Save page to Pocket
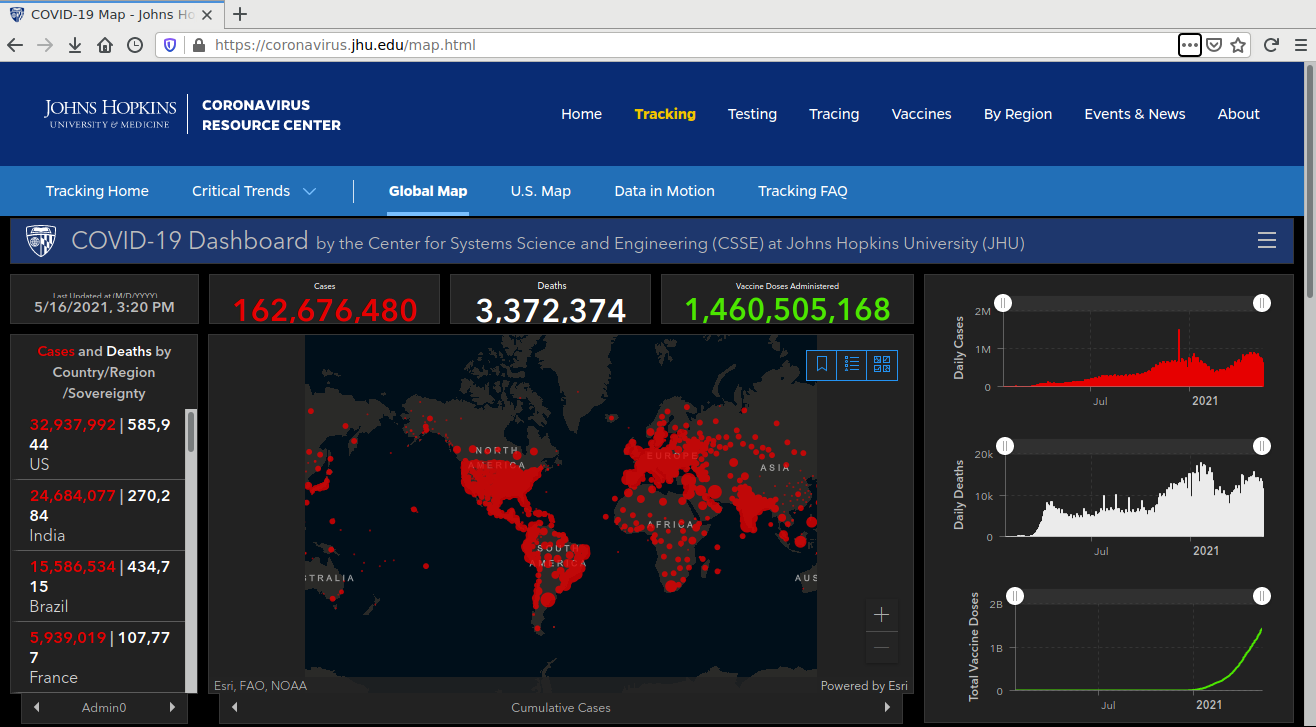The image size is (1316, 727). [1213, 45]
